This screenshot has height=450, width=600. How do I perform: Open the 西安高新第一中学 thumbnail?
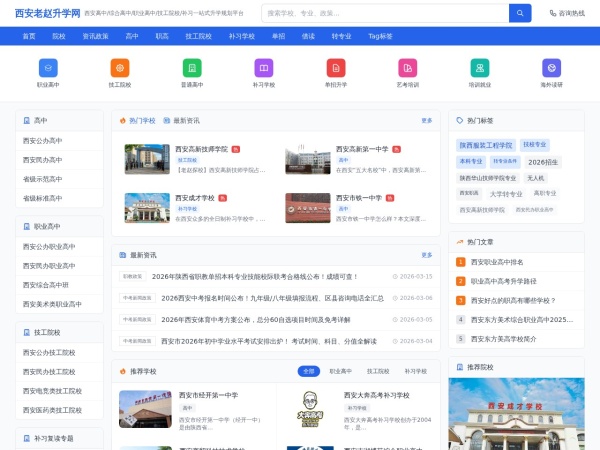click(308, 159)
